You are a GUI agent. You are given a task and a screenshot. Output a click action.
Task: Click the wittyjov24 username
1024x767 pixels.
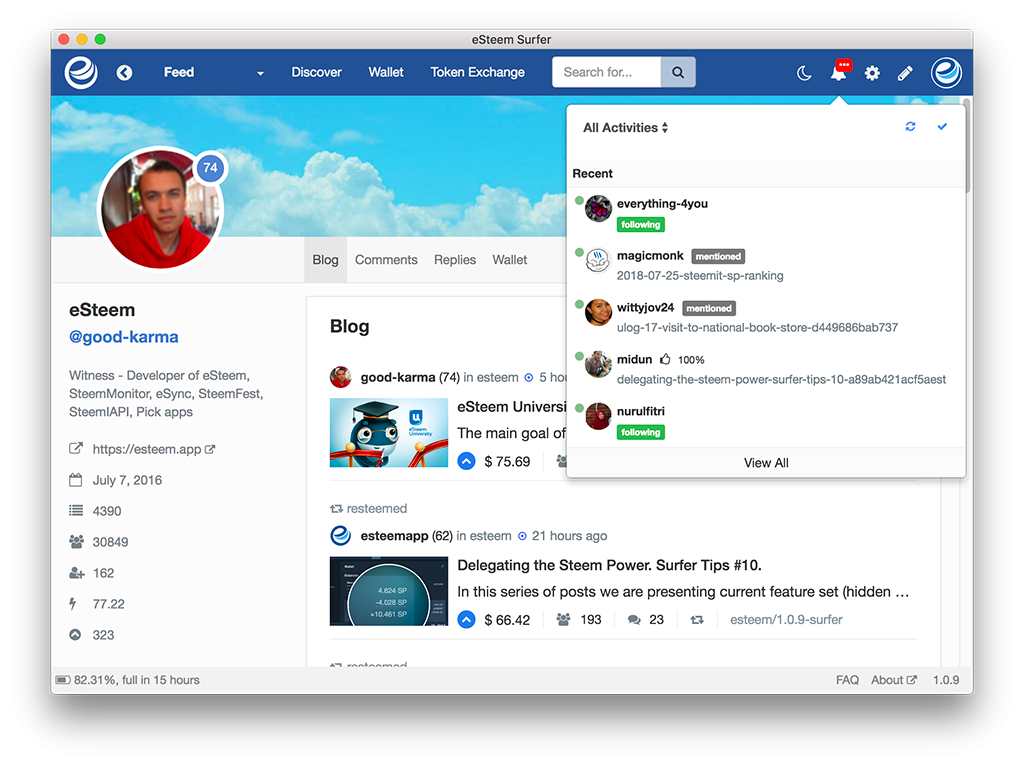(x=645, y=307)
